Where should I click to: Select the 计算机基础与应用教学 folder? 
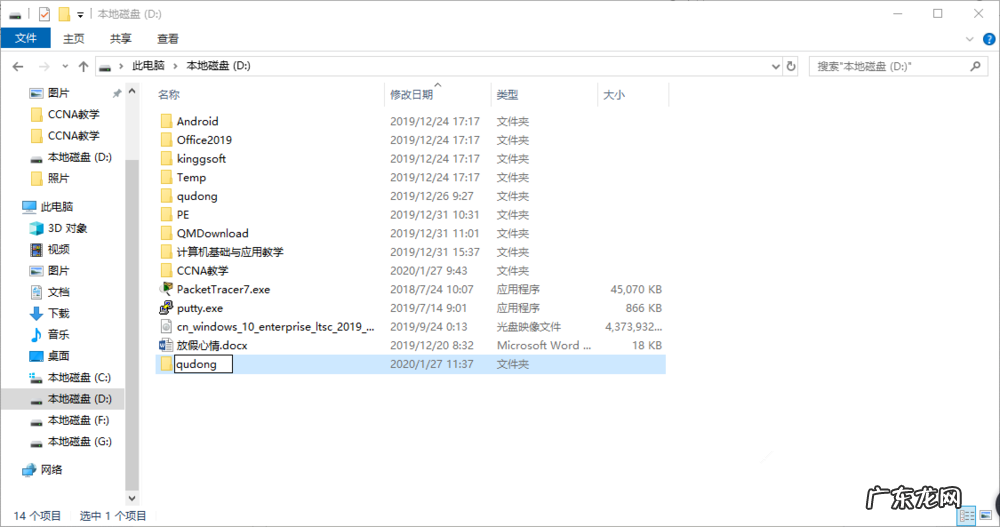[230, 252]
